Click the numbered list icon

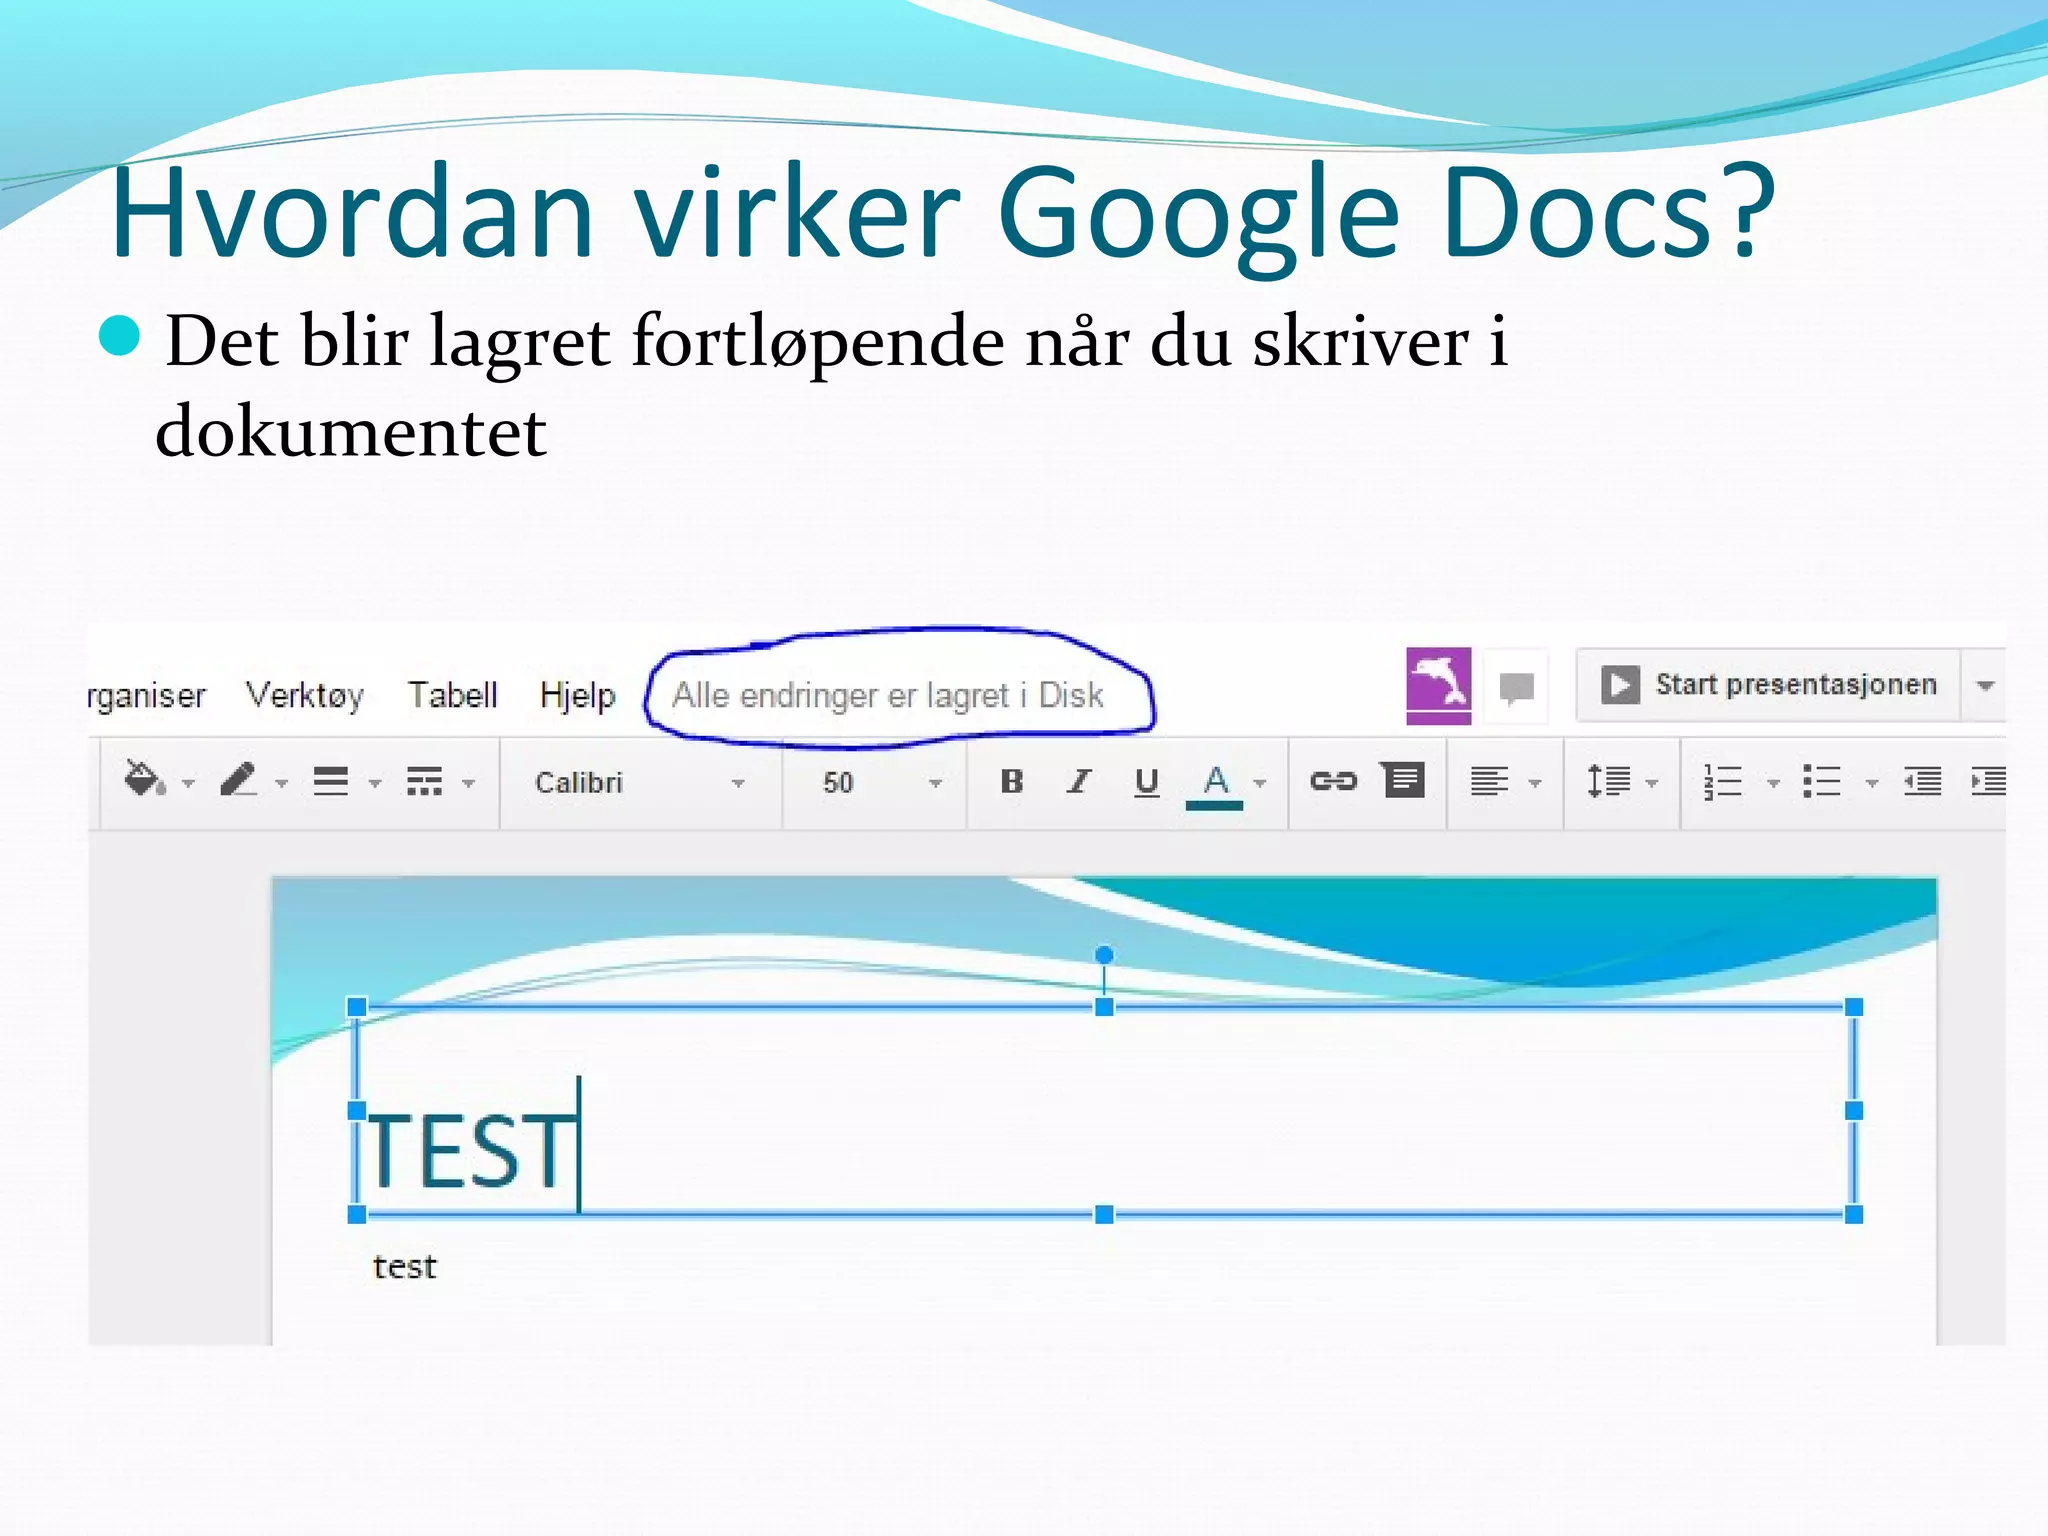click(x=1723, y=781)
